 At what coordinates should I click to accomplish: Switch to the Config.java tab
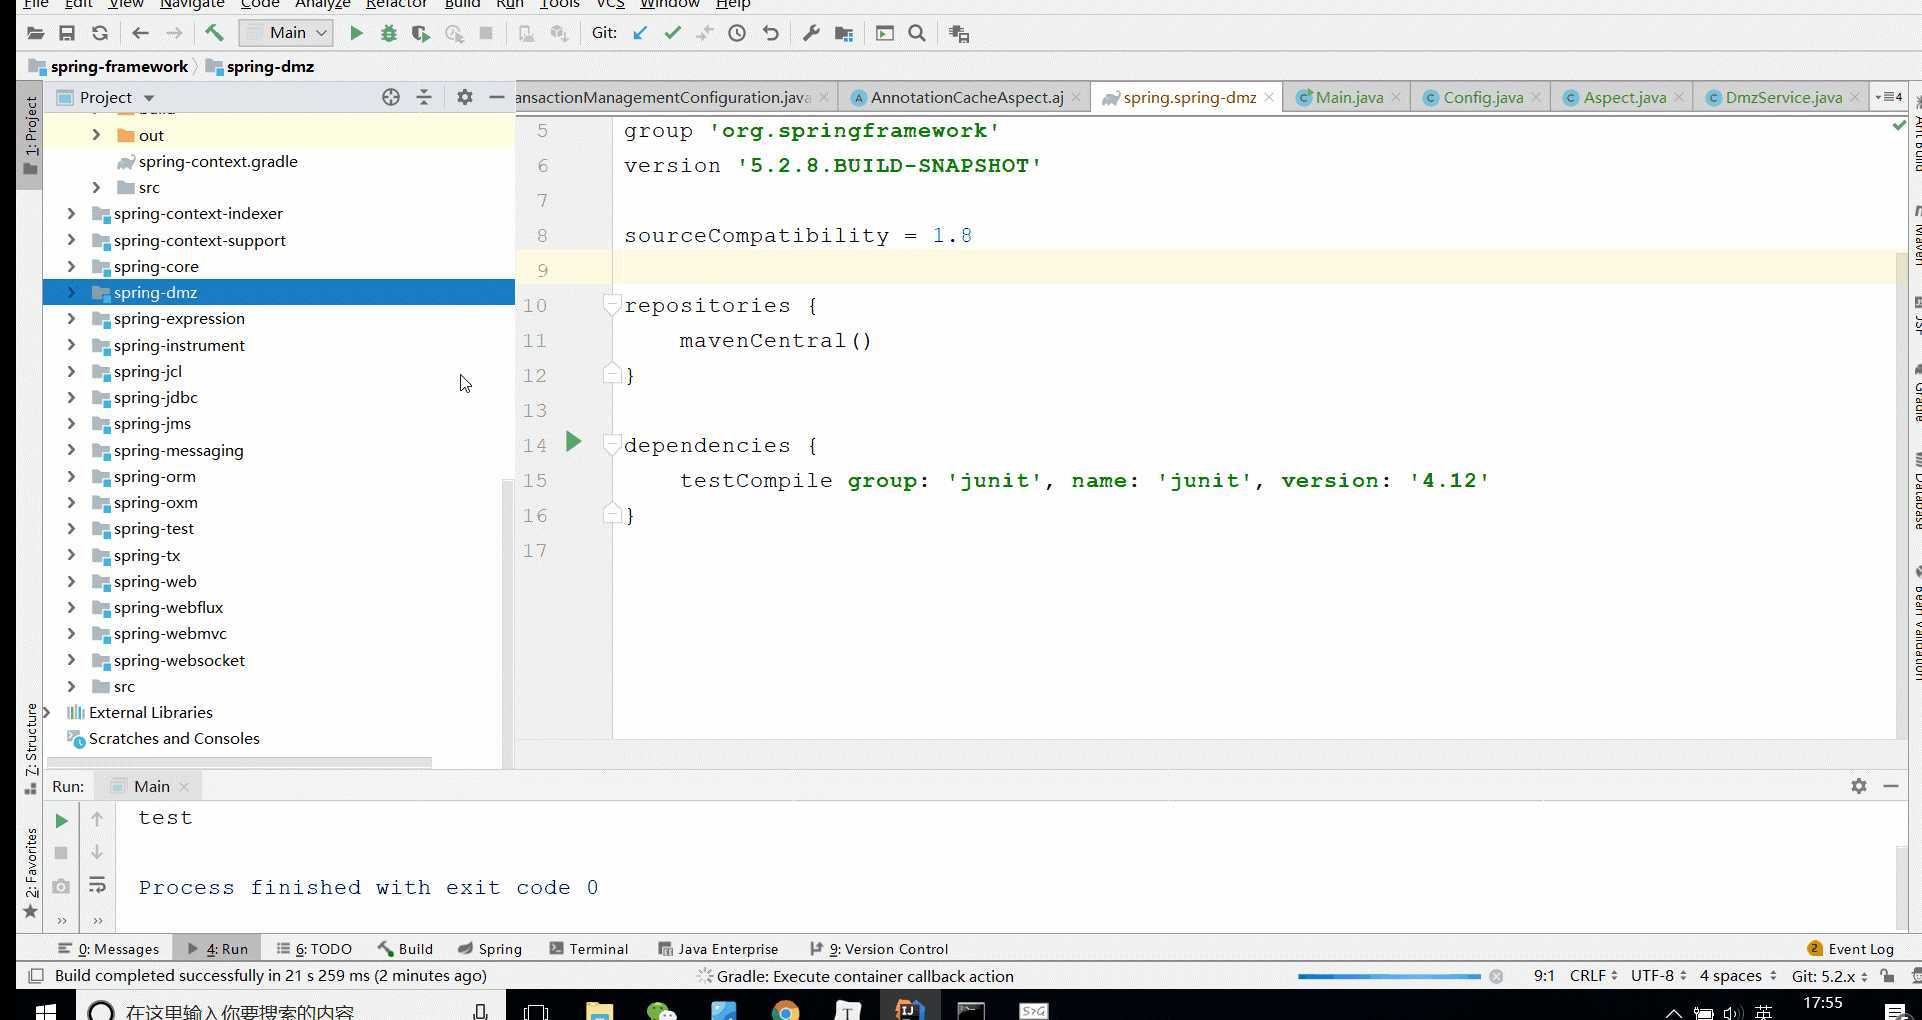coord(1483,97)
